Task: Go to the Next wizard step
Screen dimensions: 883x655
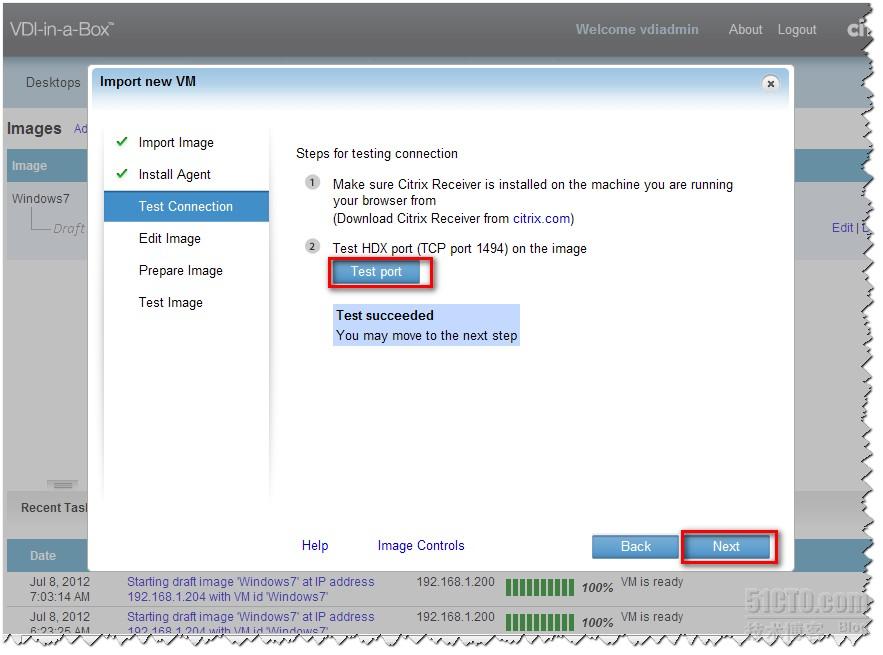Action: 726,546
